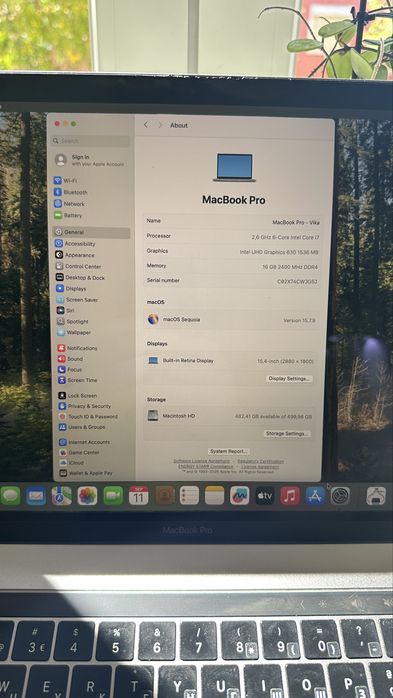Edit the computer name MacBook Pro - Vika

296,222
